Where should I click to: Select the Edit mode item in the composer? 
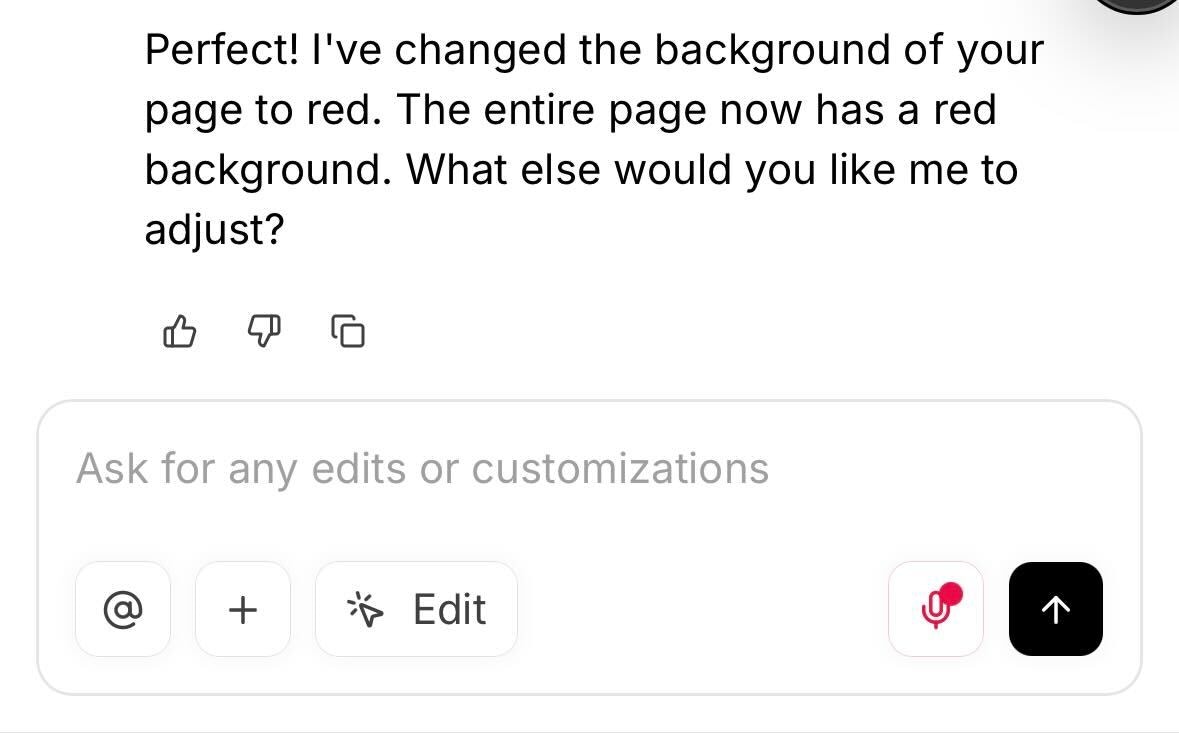tap(416, 609)
